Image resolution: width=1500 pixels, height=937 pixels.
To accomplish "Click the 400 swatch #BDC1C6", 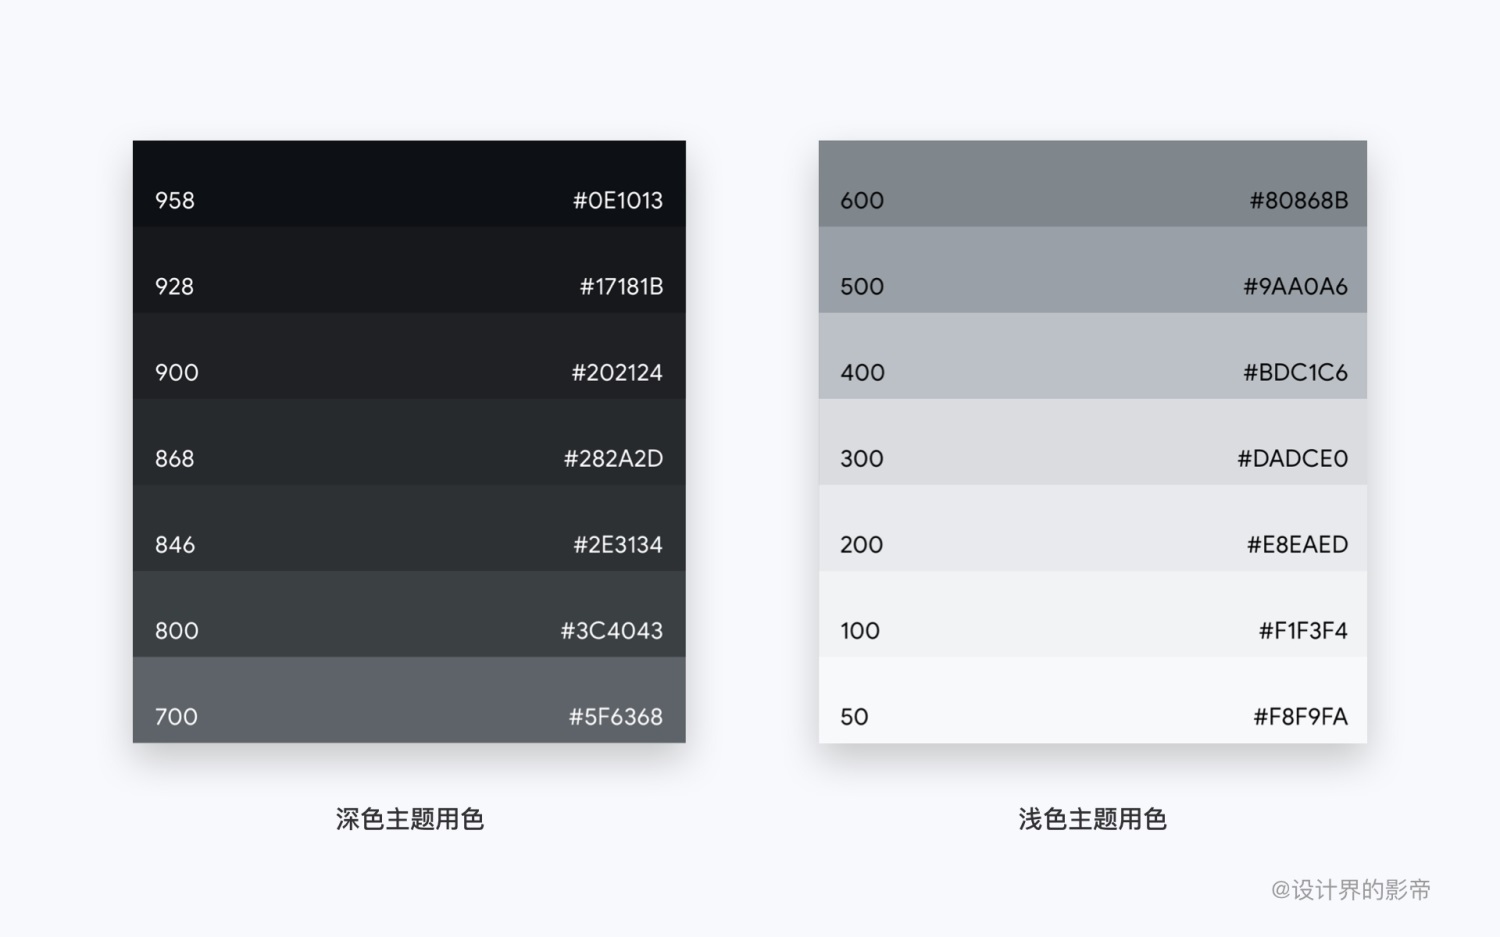I will point(1093,372).
